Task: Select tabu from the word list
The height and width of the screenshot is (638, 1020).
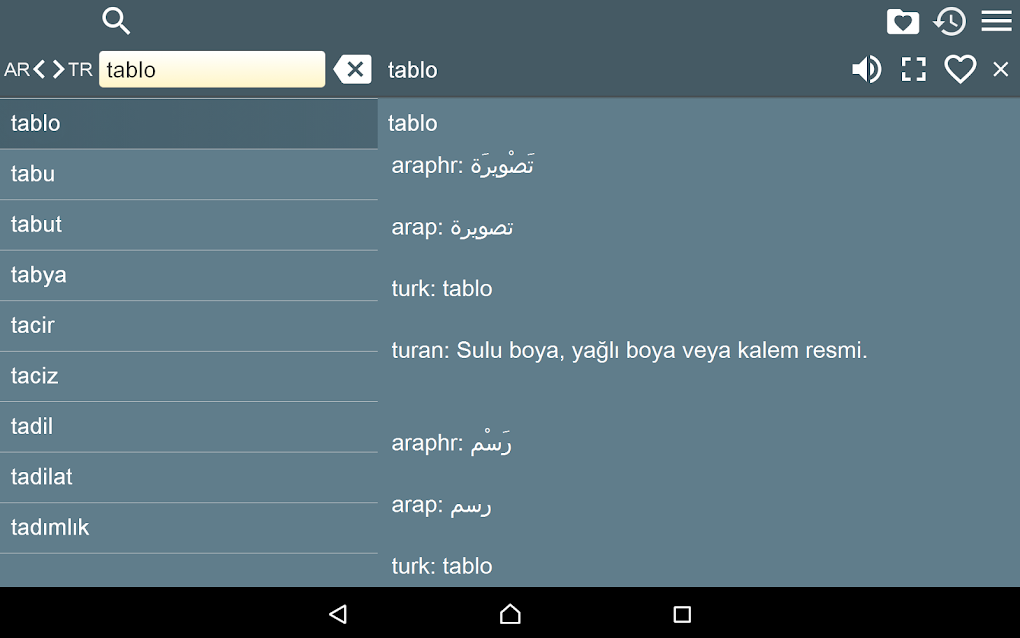Action: coord(188,174)
